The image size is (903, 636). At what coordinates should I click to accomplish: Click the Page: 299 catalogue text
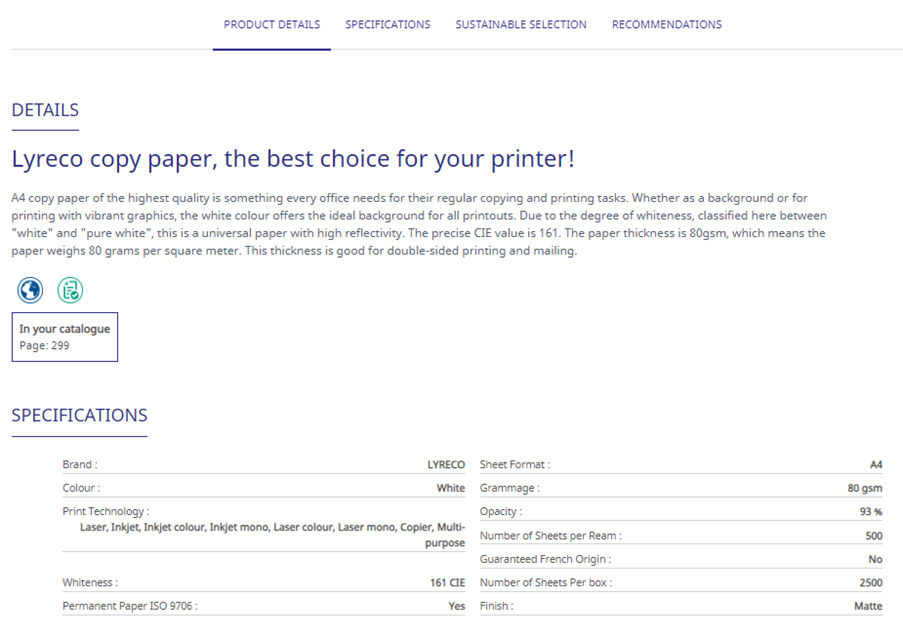click(x=44, y=346)
